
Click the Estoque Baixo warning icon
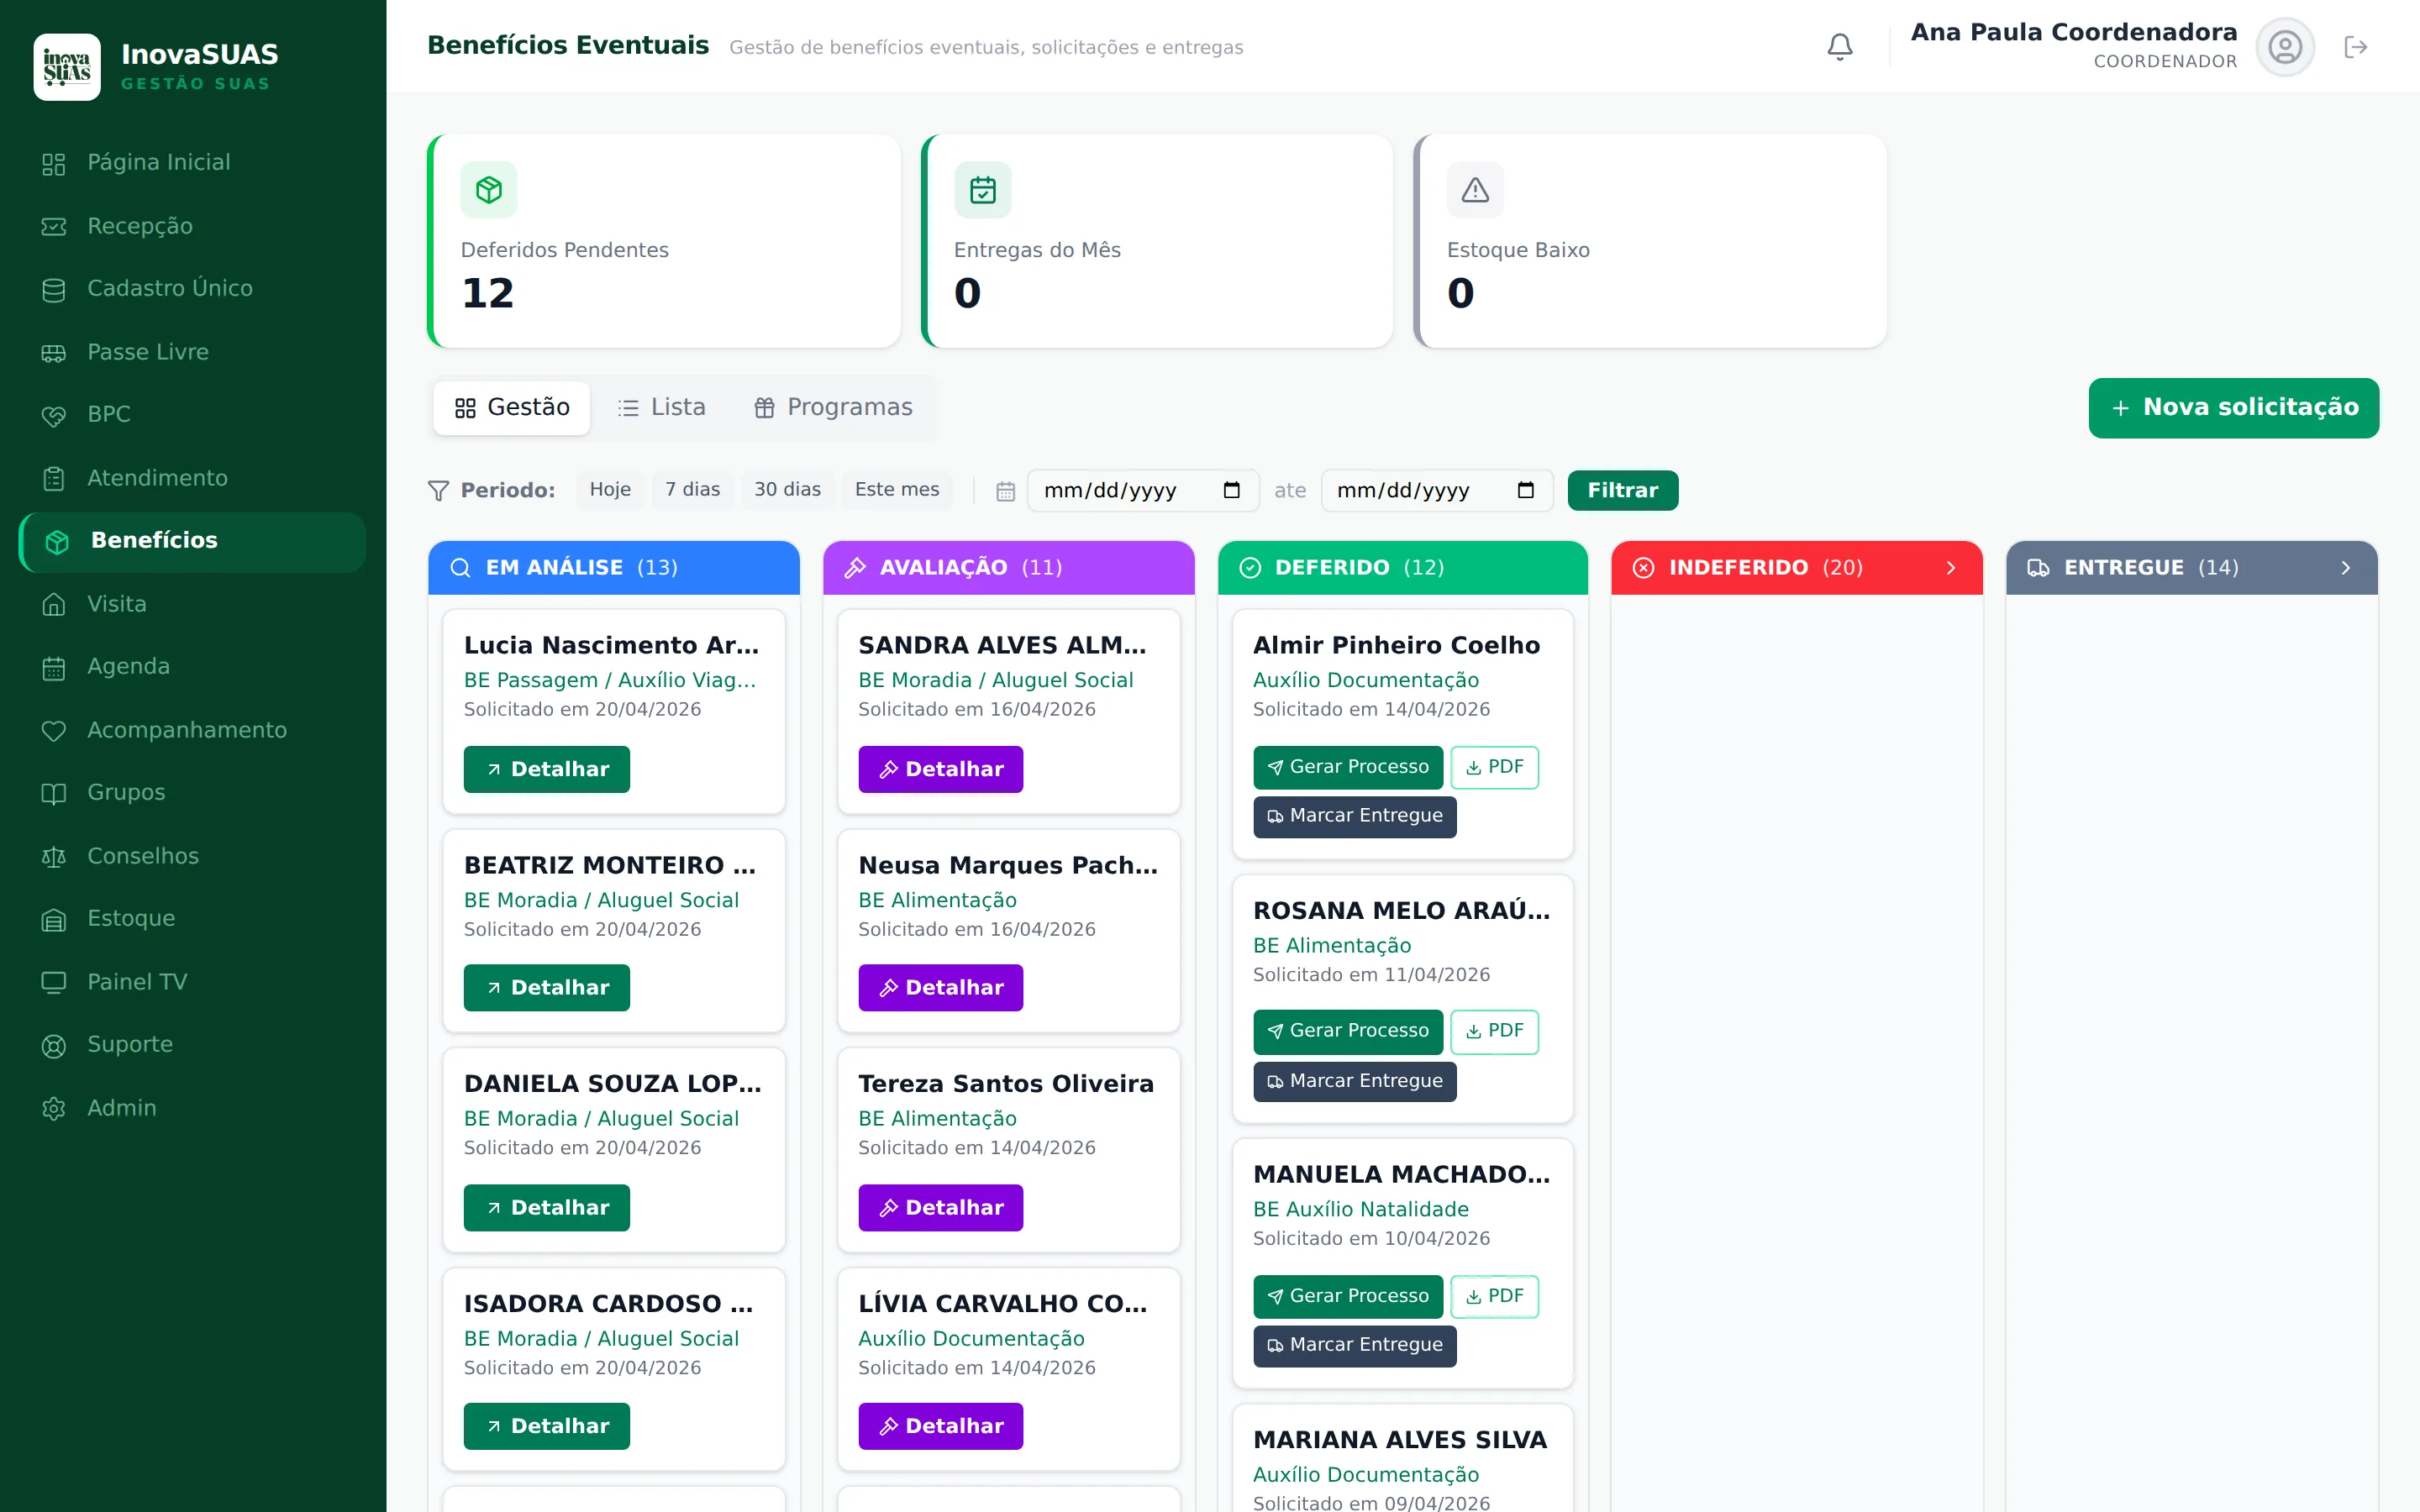point(1476,190)
